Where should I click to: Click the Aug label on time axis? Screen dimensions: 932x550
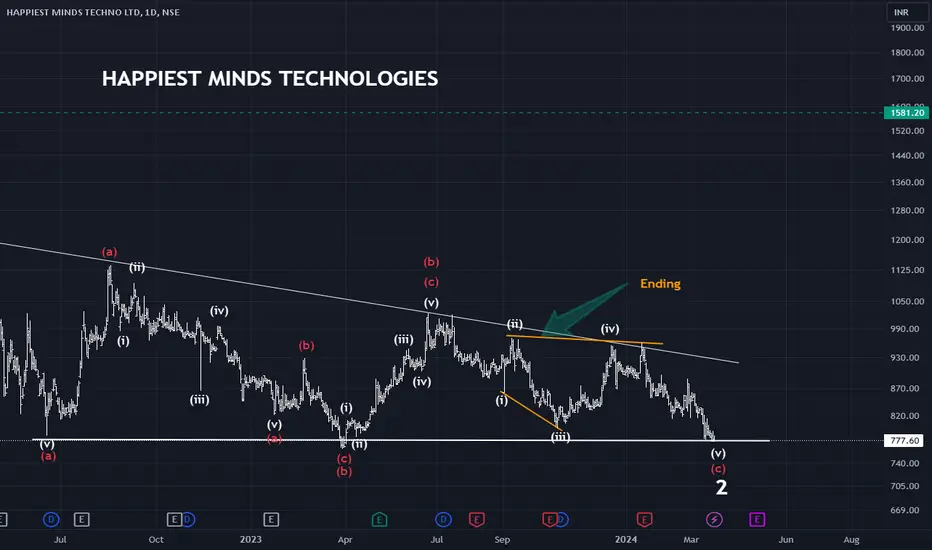[x=851, y=540]
